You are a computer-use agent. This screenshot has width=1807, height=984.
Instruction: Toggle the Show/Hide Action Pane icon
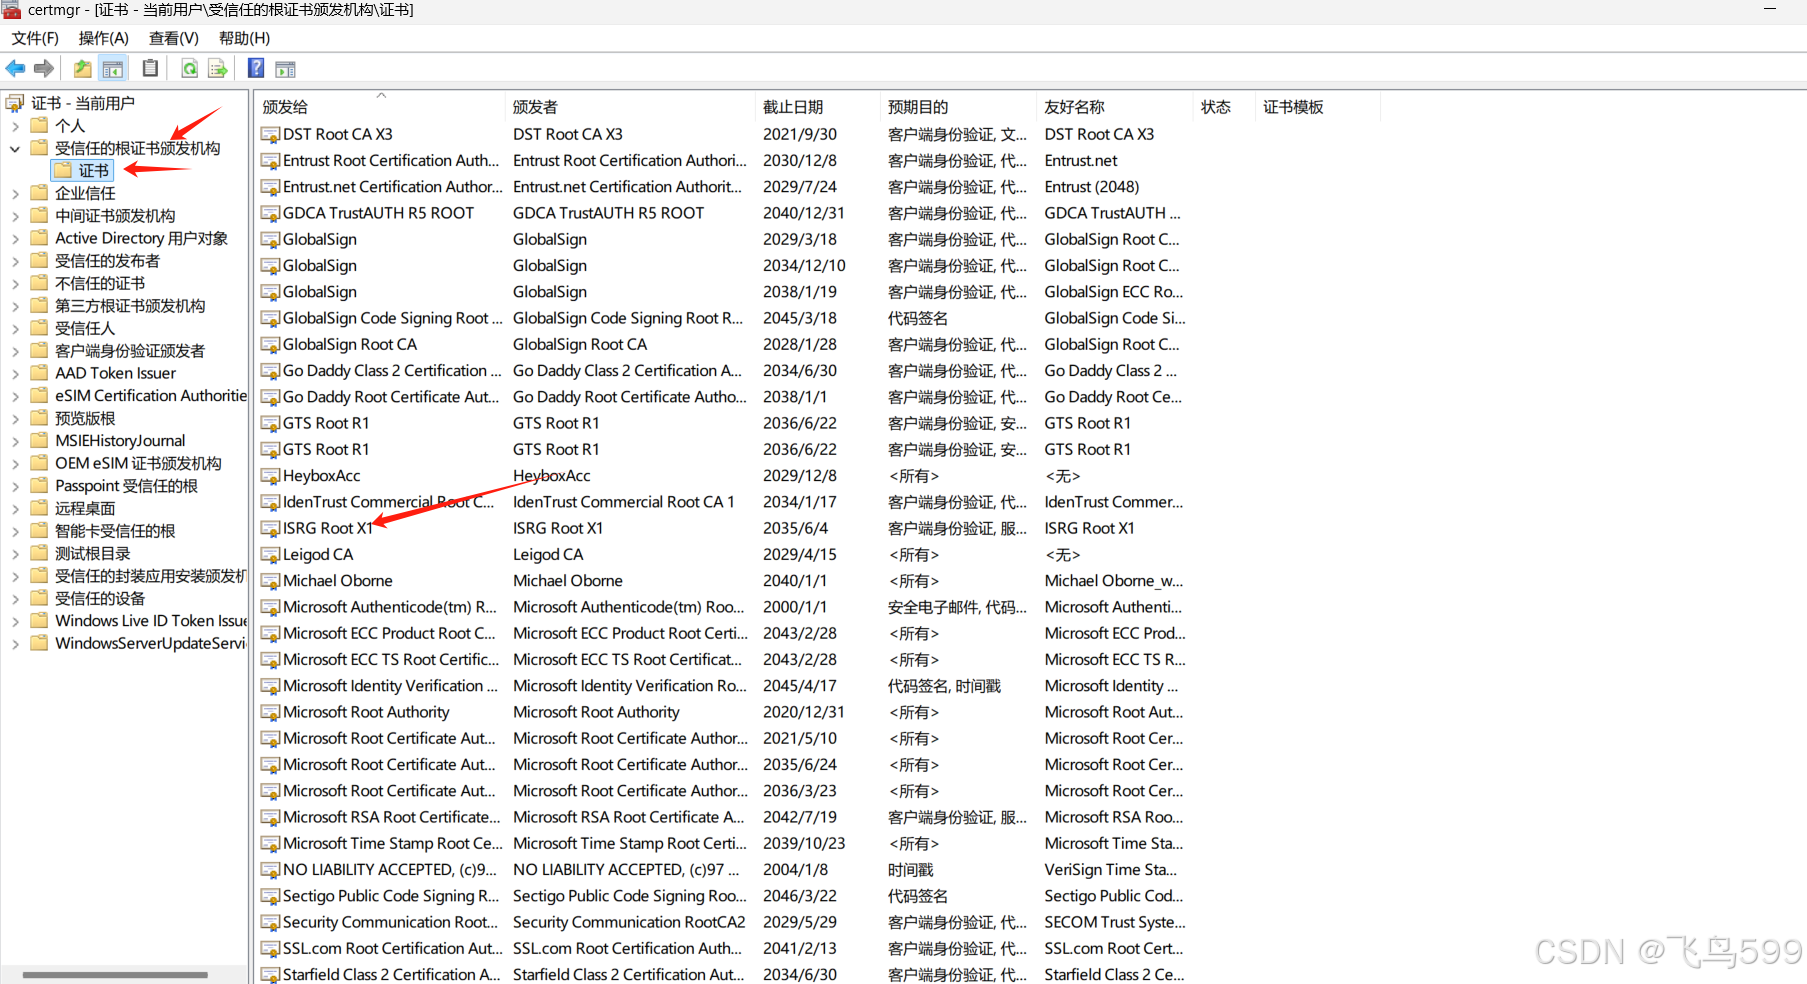[285, 69]
